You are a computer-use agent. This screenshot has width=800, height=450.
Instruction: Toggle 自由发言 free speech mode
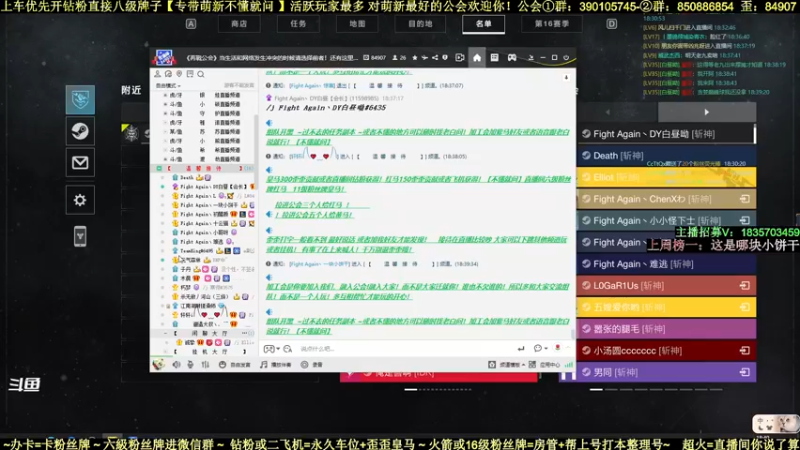[235, 365]
